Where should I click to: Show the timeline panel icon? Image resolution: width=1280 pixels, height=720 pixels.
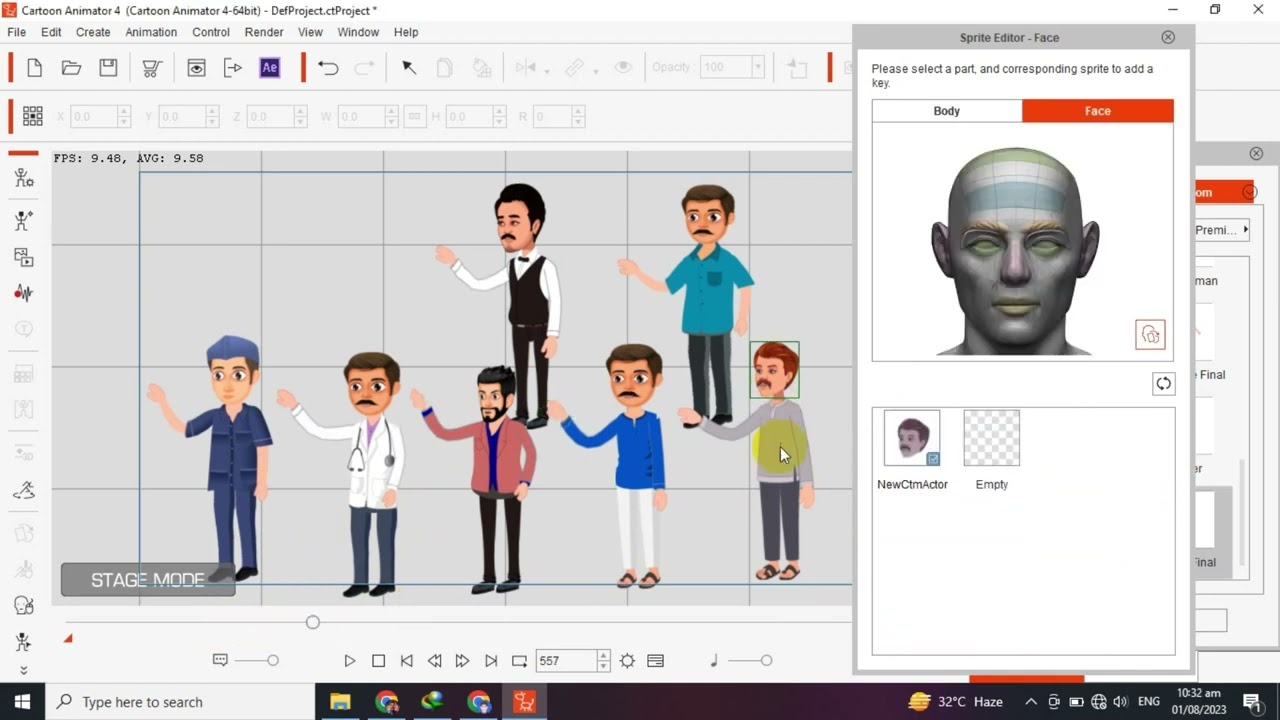[x=655, y=661]
